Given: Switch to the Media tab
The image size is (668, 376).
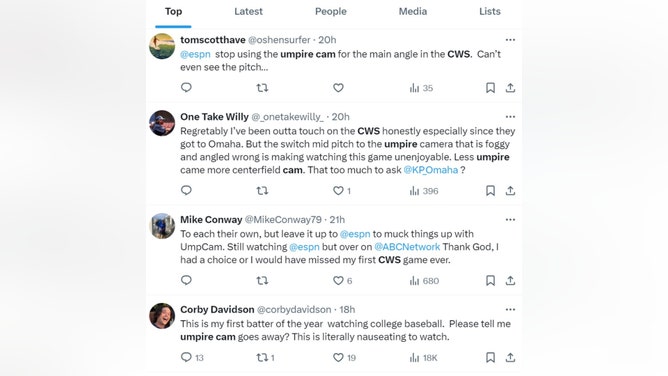Looking at the screenshot, I should tap(413, 11).
